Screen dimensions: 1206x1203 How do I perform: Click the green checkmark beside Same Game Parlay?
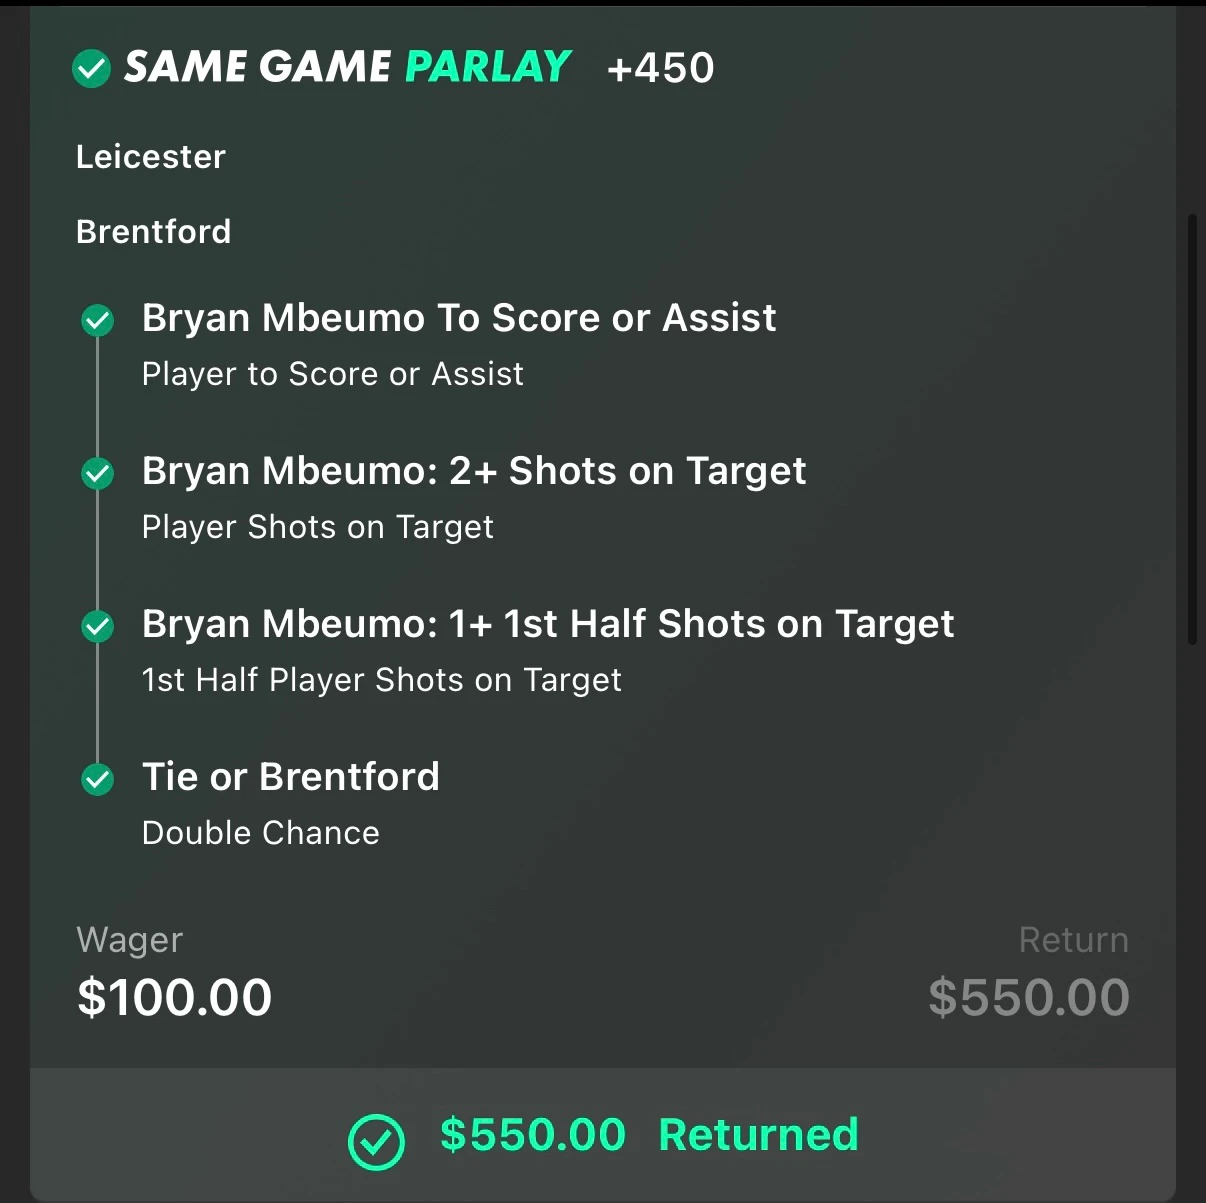91,69
